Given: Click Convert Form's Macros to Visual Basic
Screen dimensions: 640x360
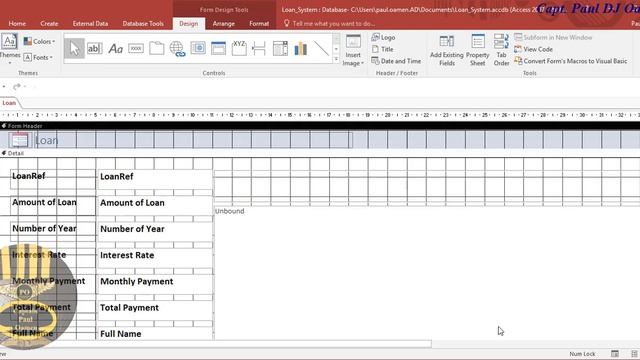Looking at the screenshot, I should [x=571, y=61].
